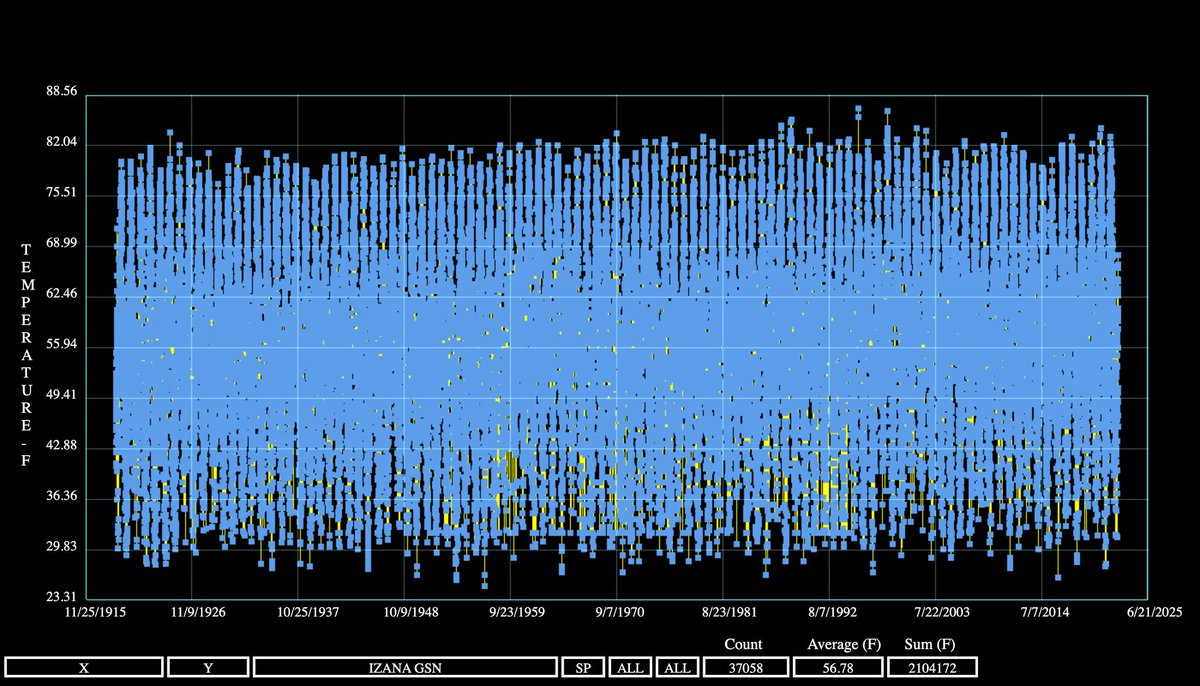Click the SP button
The image size is (1200, 686).
[x=583, y=666]
